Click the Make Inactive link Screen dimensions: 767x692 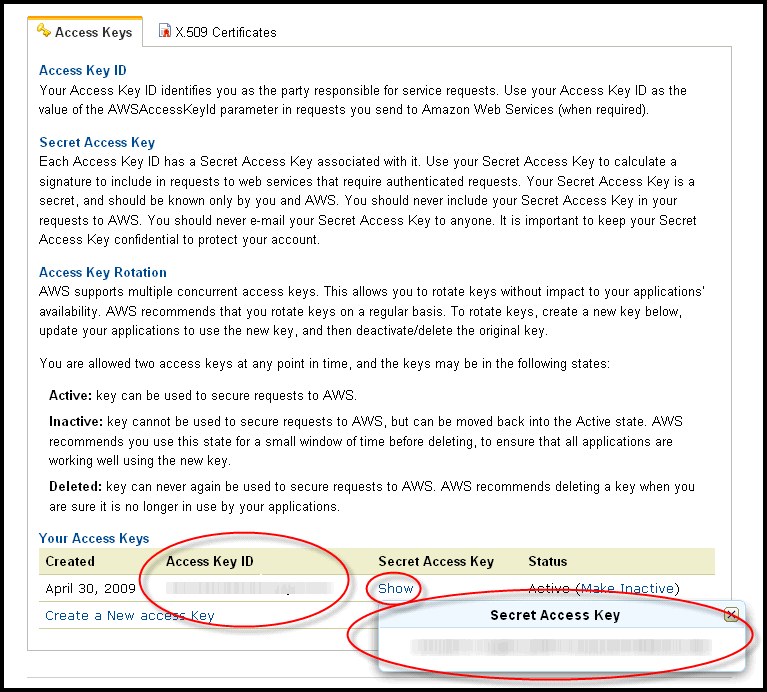pyautogui.click(x=627, y=588)
